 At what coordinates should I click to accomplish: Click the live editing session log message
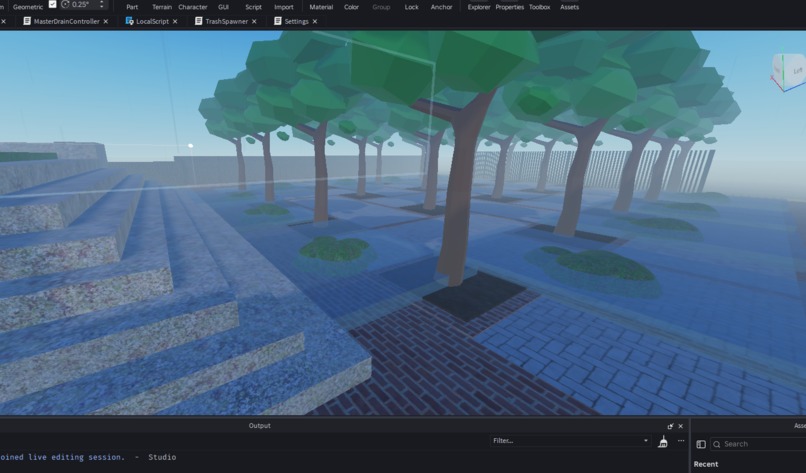[x=87, y=457]
